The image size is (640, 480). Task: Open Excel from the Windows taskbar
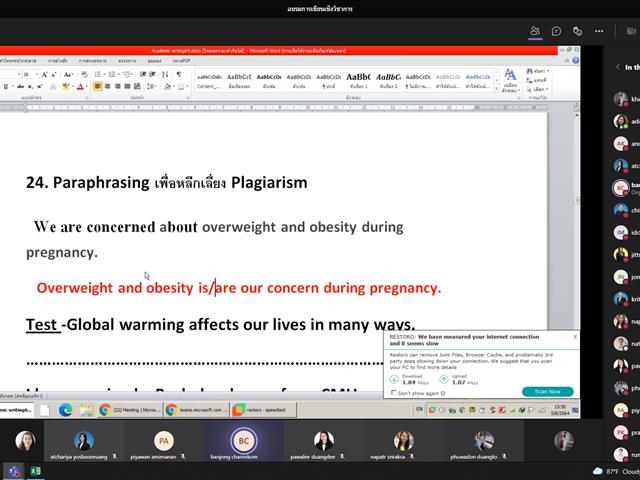tap(36, 471)
